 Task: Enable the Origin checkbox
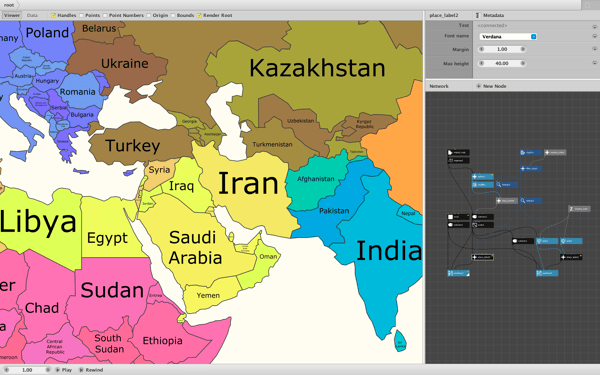coord(148,15)
